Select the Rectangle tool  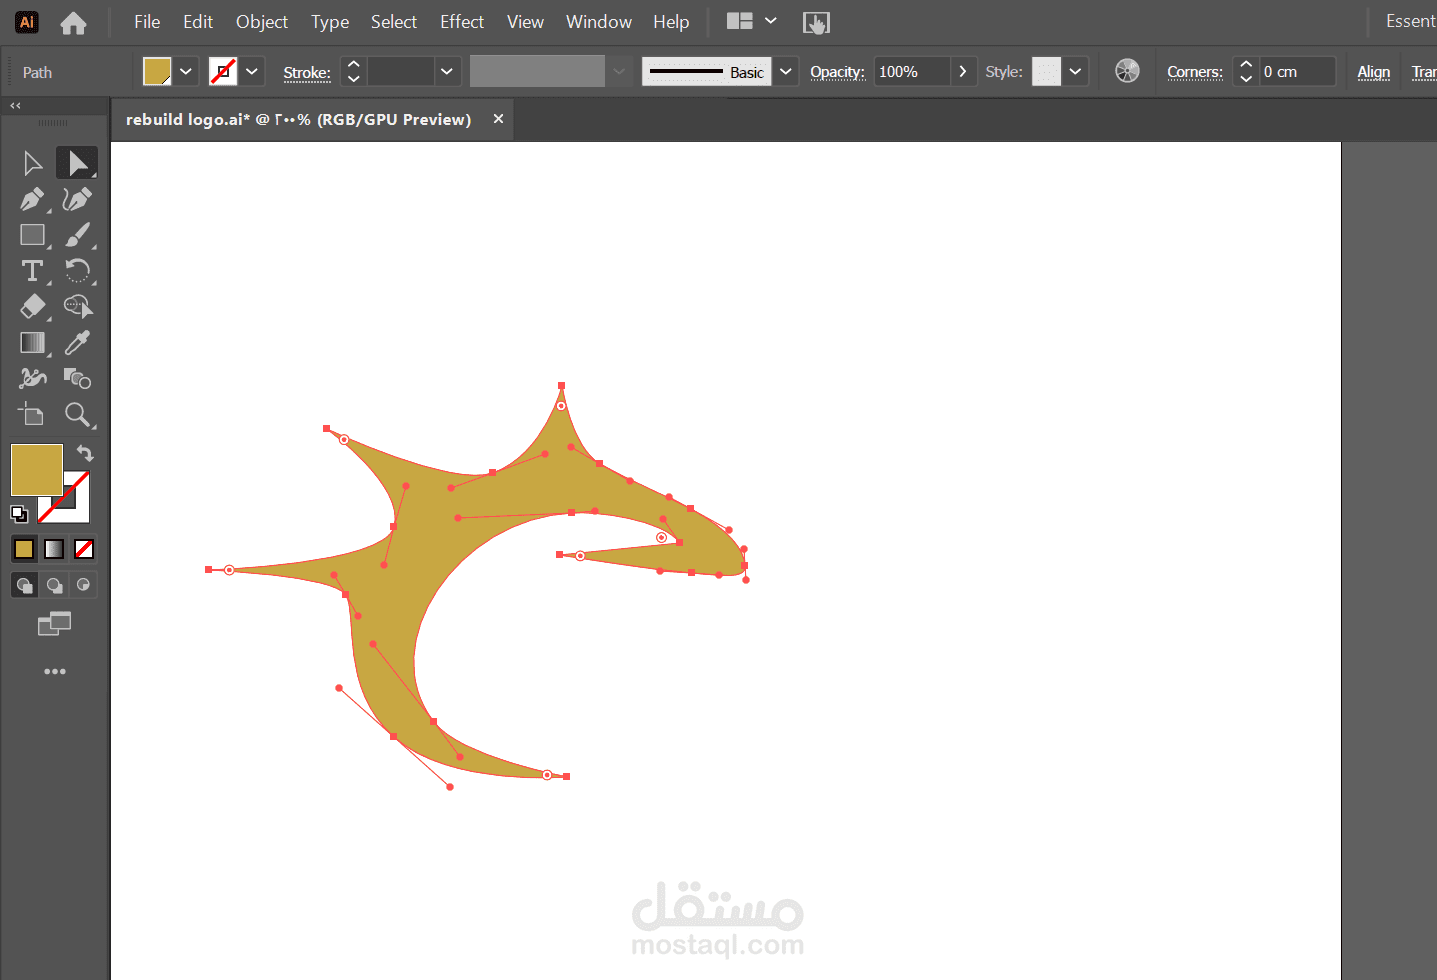click(32, 235)
